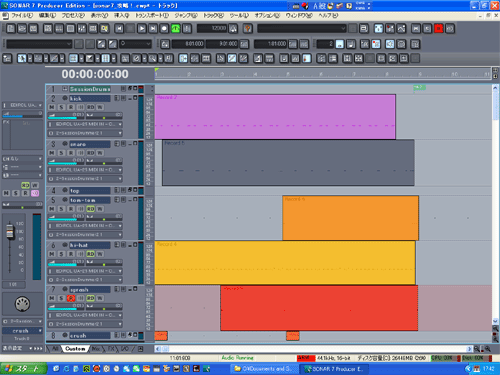Open the splash track output dropdown

pos(85,324)
